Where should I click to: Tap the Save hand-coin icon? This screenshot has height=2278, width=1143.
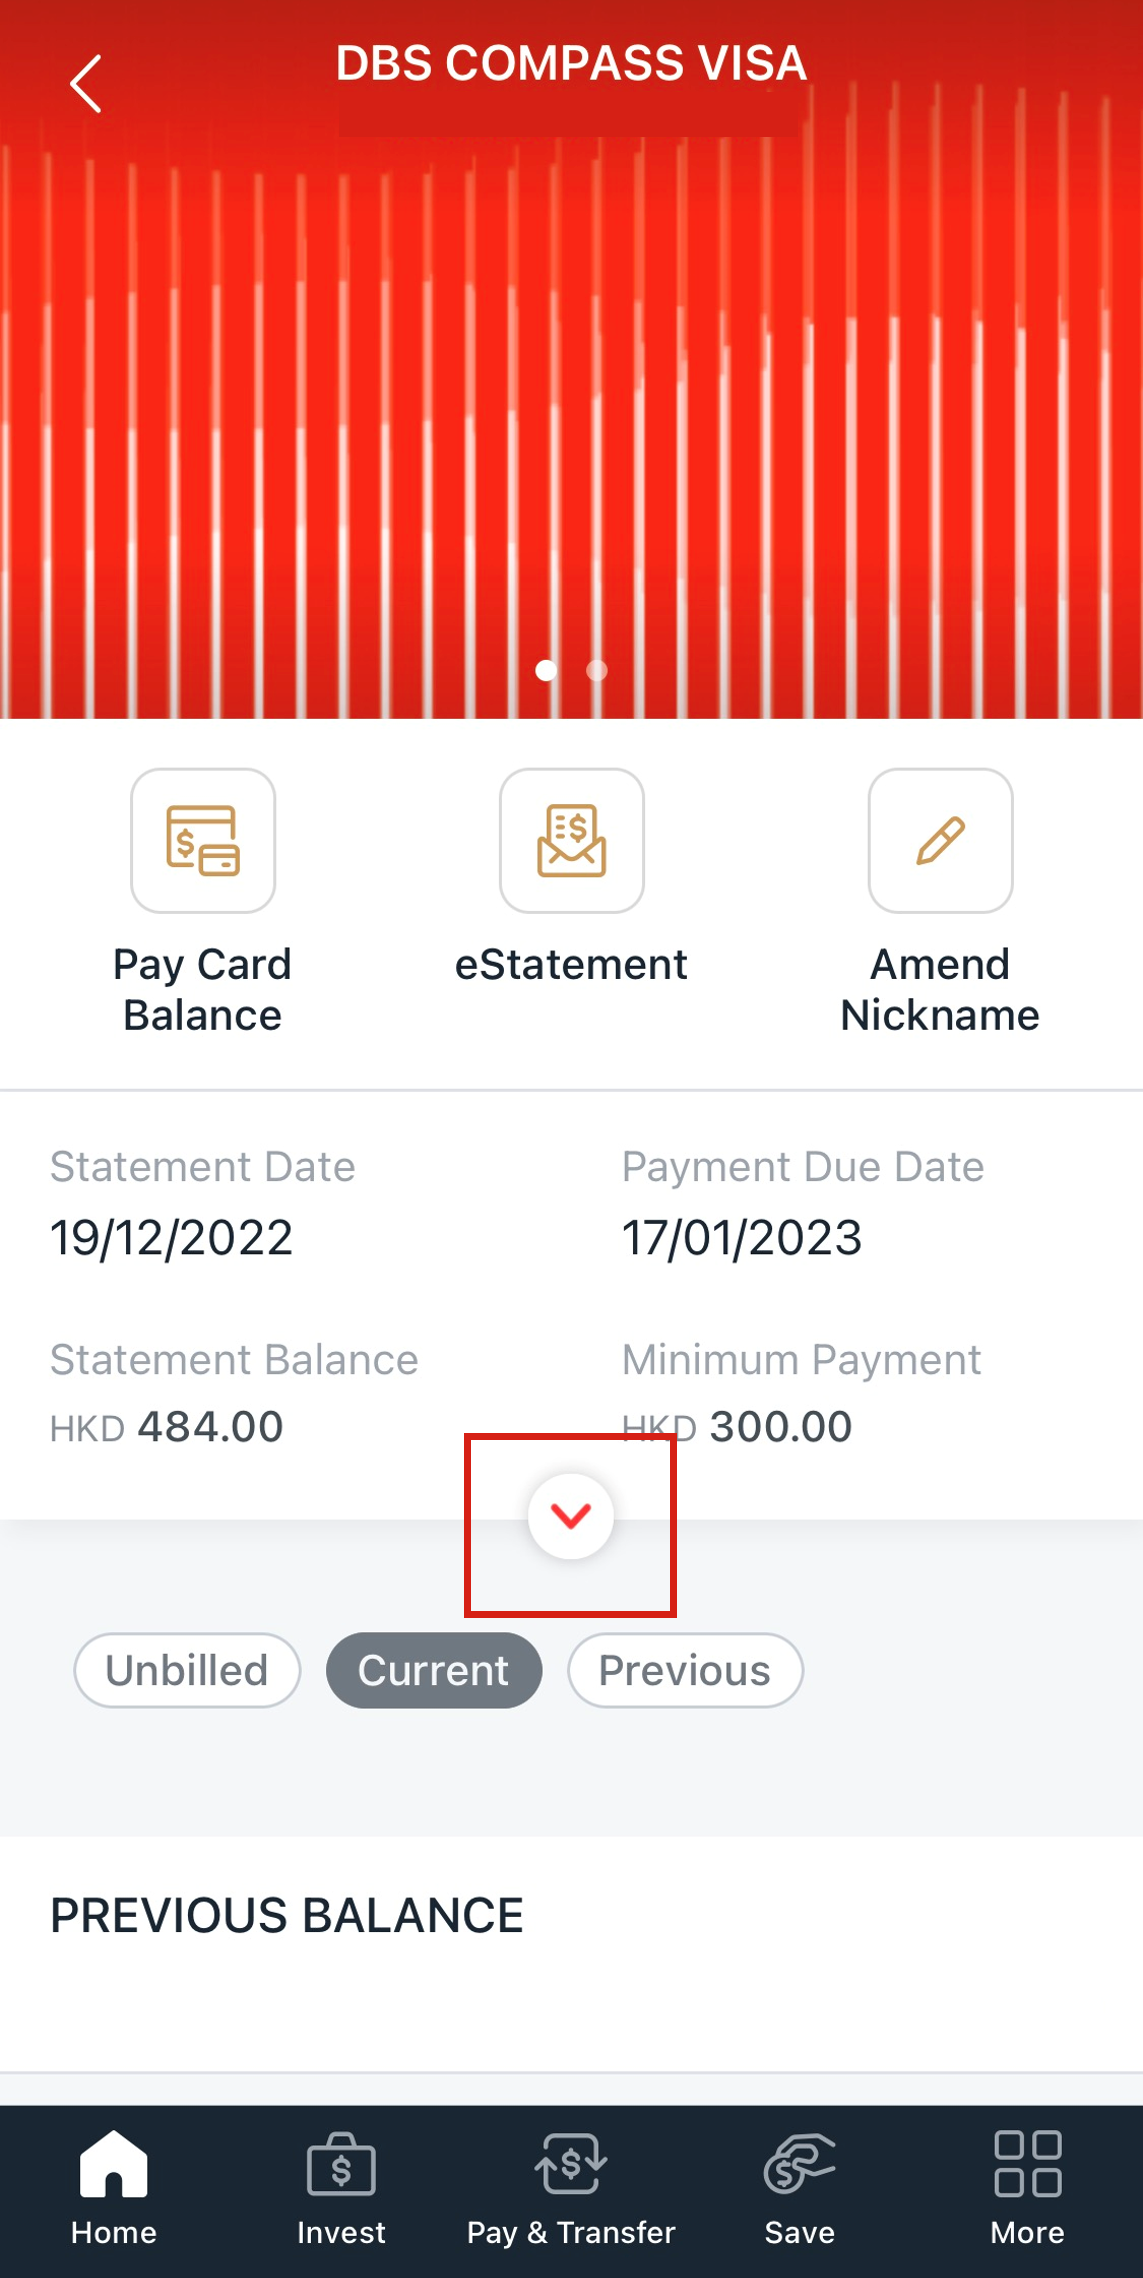pos(799,2165)
